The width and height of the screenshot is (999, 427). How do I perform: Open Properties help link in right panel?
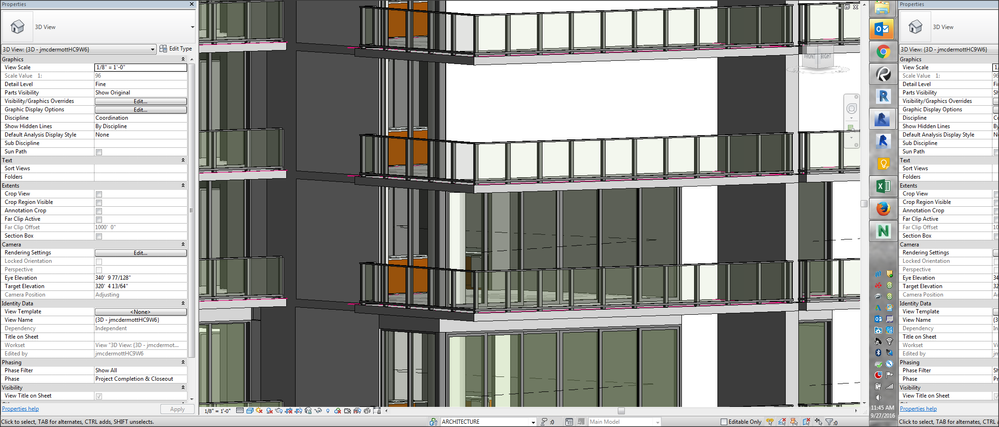coord(918,409)
